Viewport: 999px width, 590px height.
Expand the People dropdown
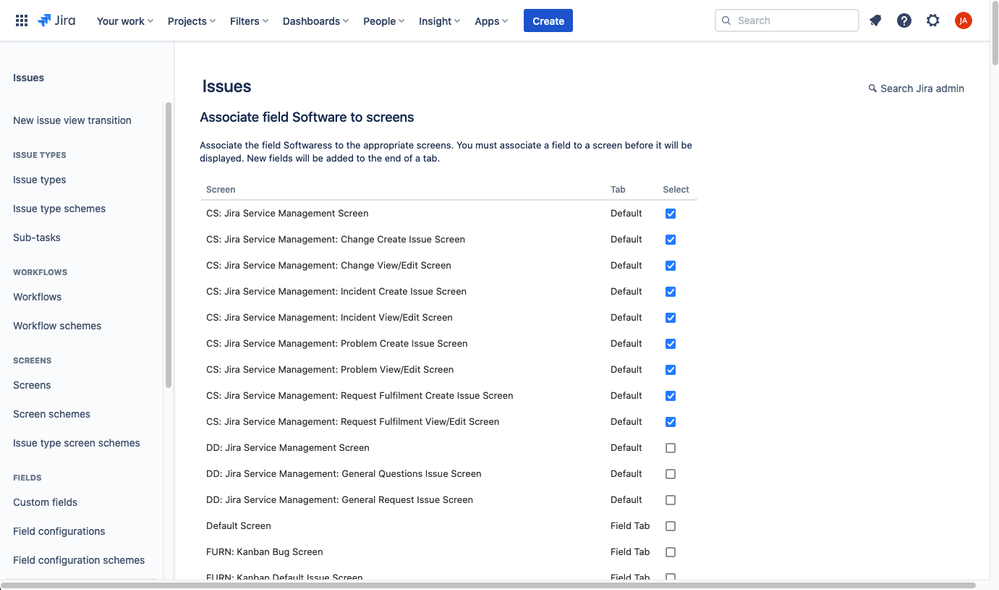[x=384, y=21]
